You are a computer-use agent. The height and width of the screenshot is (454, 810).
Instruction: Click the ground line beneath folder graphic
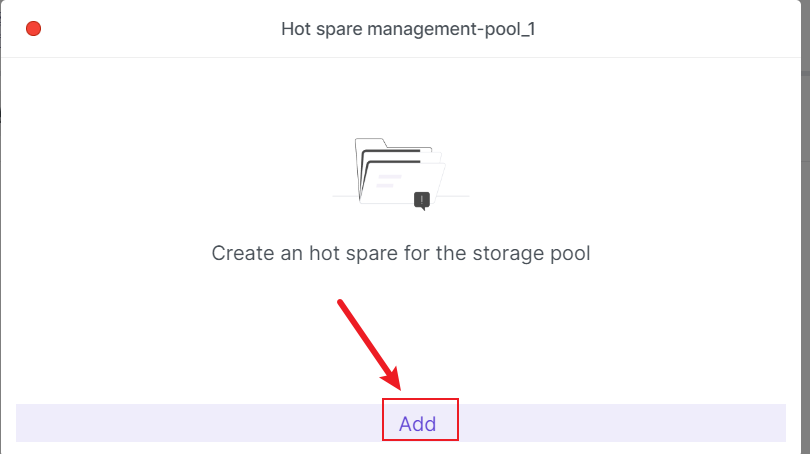[455, 196]
